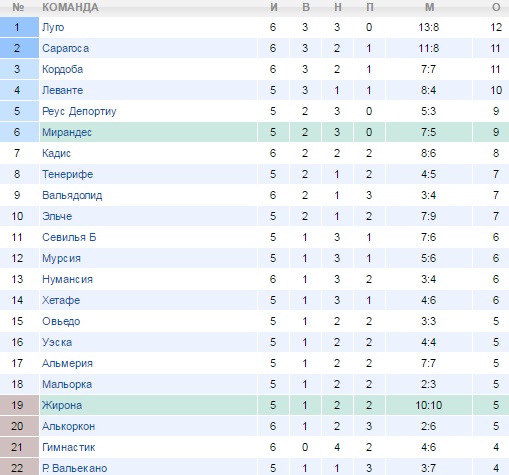
Task: Open the Луго team link
Action: [53, 27]
